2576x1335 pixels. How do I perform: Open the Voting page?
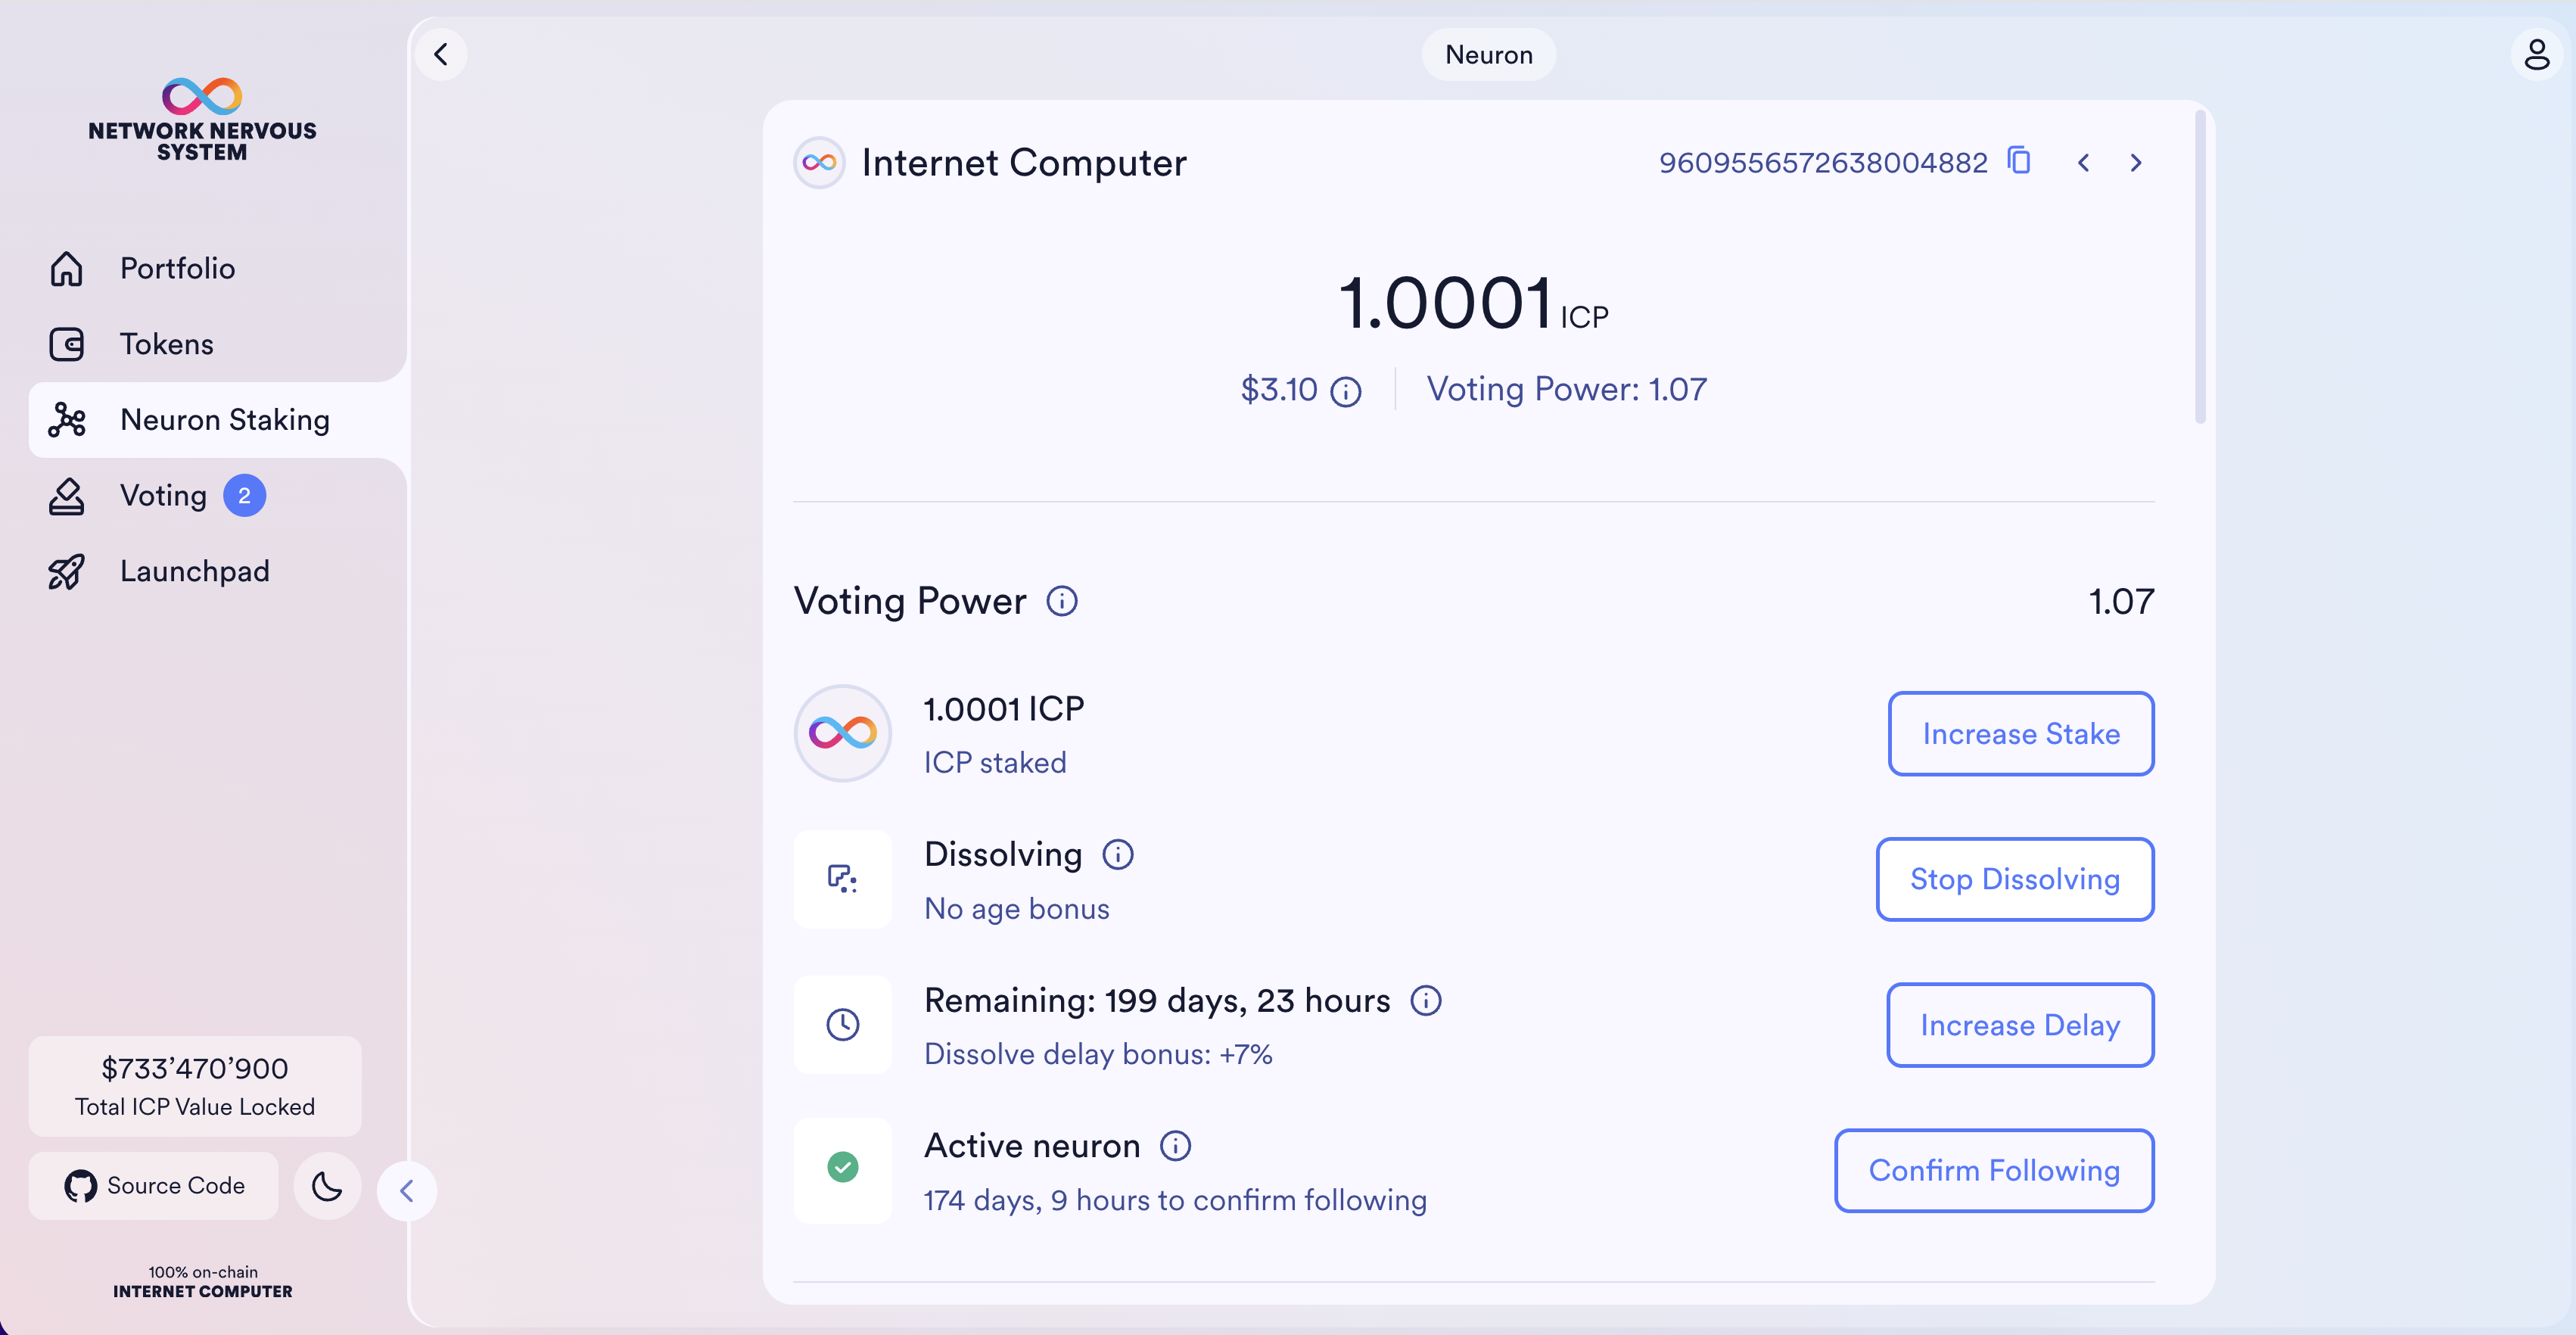coord(163,496)
